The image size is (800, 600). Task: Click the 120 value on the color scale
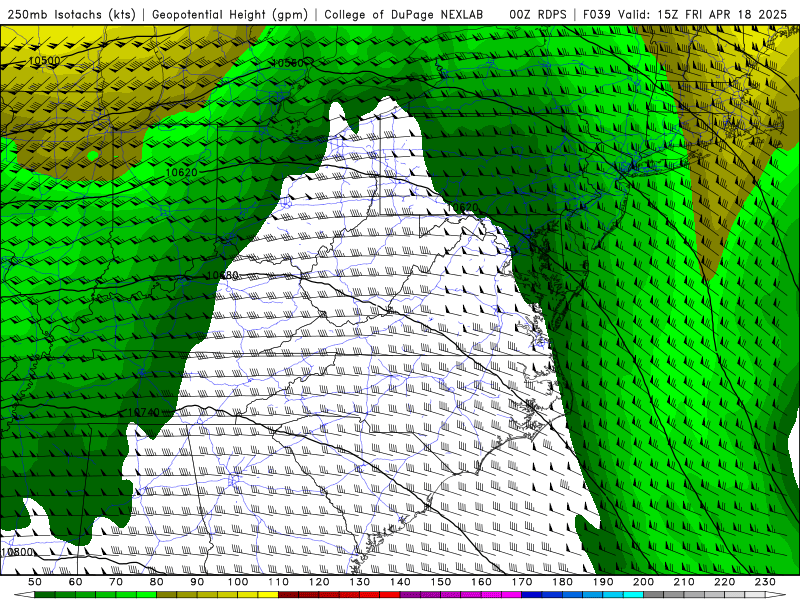click(319, 582)
